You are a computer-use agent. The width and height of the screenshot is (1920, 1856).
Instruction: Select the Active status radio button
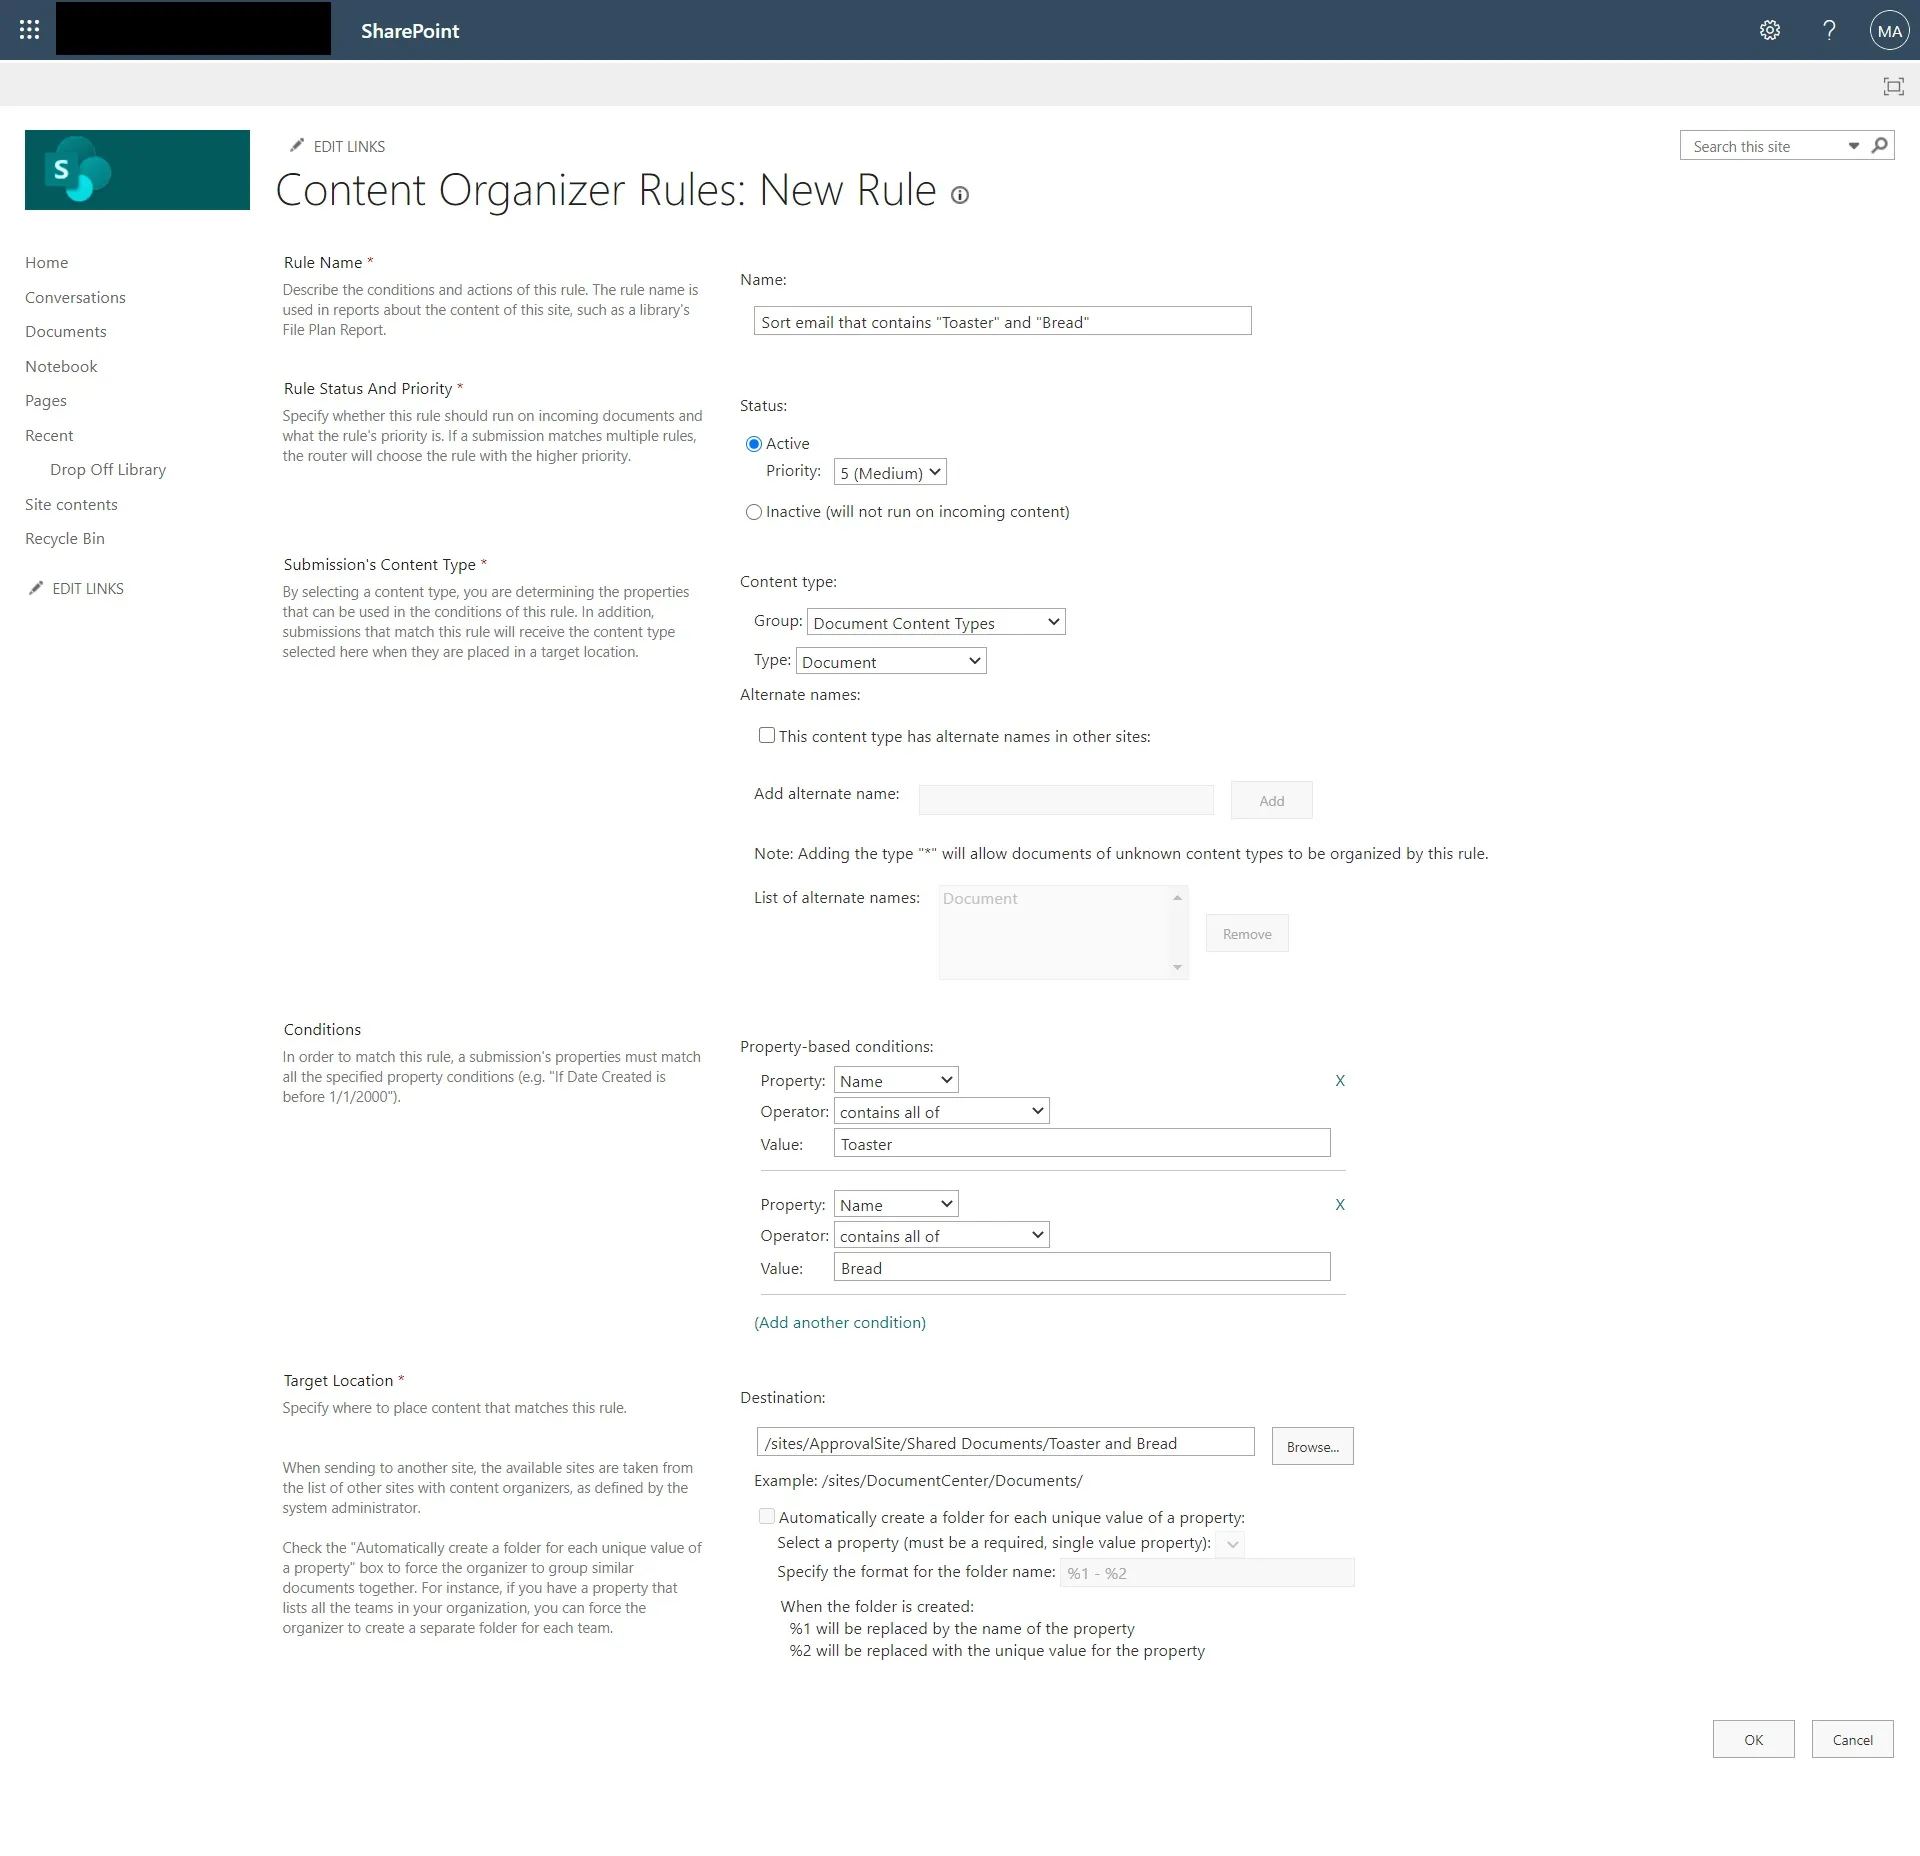point(754,444)
